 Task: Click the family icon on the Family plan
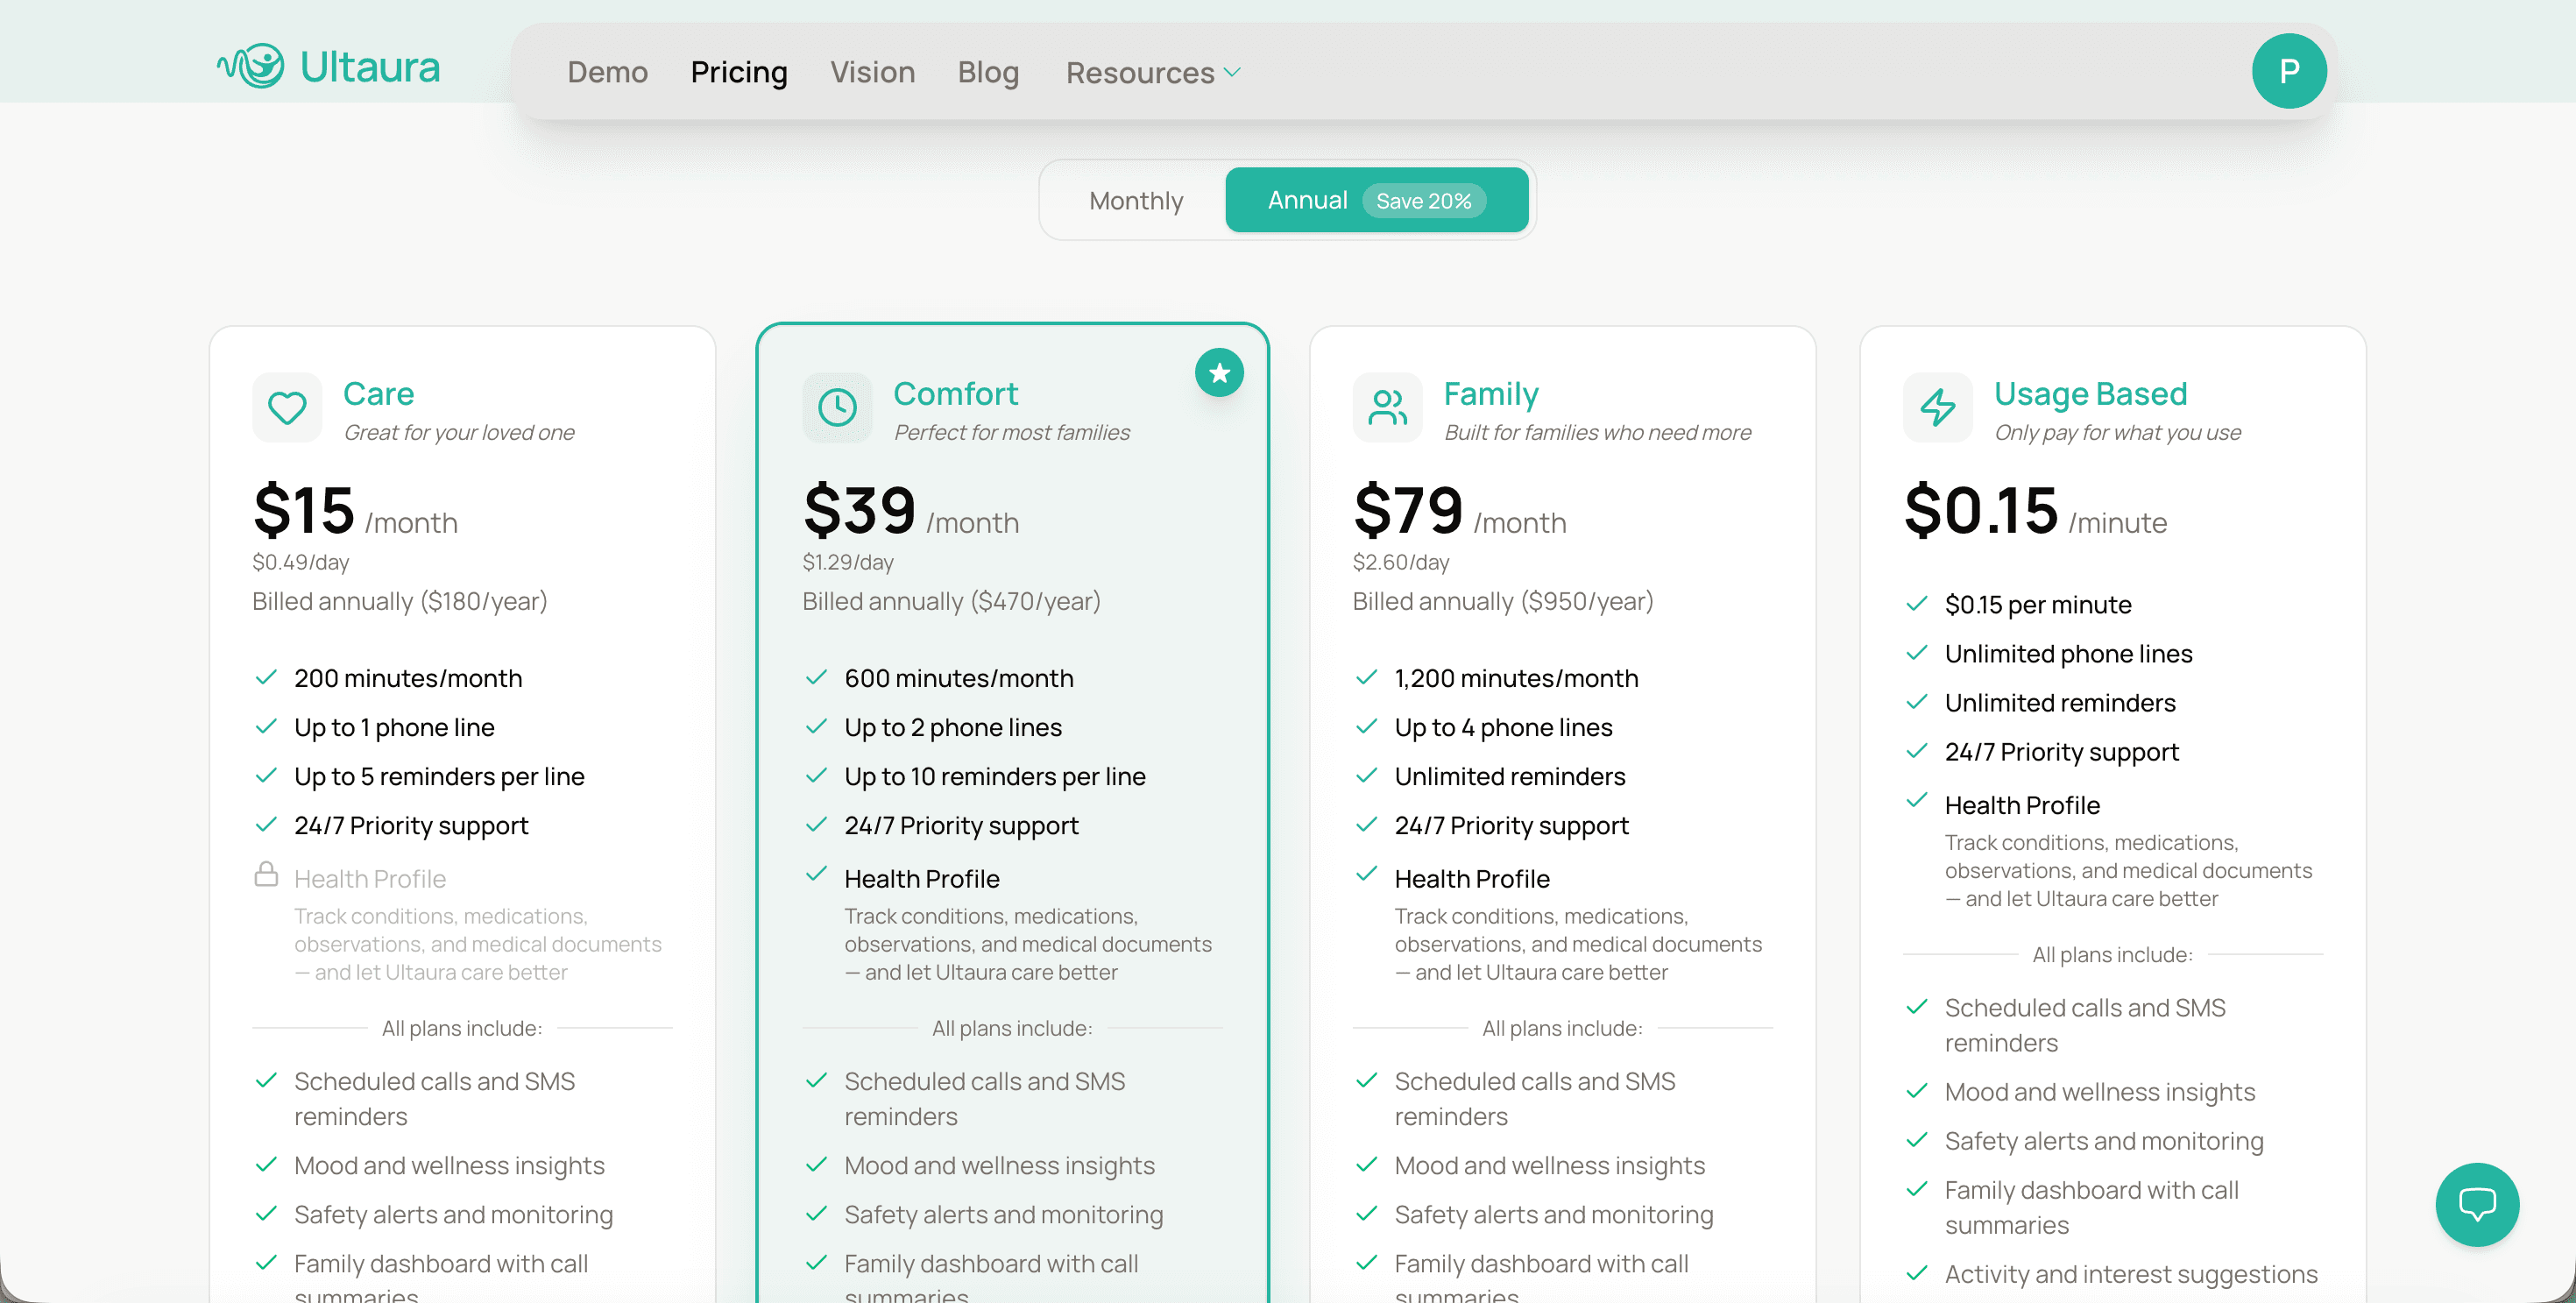1388,407
